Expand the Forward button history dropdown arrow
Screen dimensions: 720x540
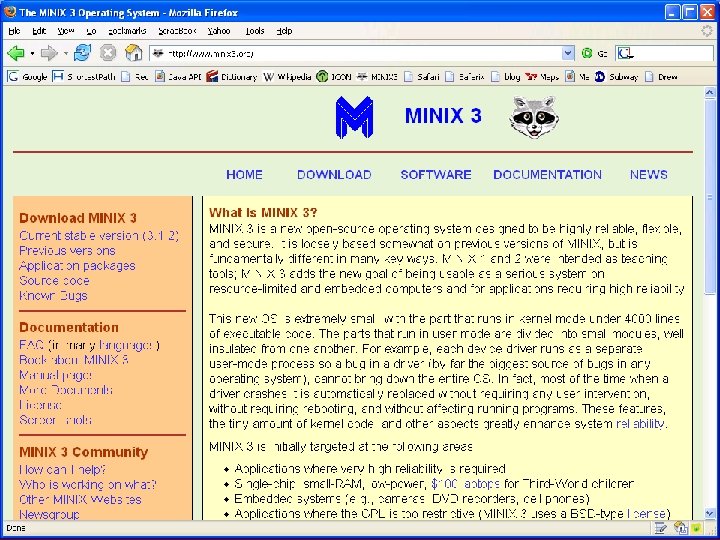[x=65, y=53]
